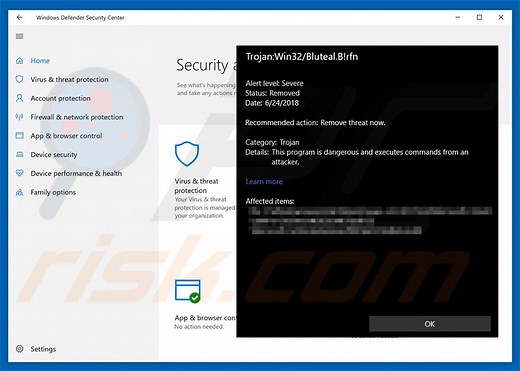520x371 pixels.
Task: Open Family options sidebar item
Action: pyautogui.click(x=53, y=192)
